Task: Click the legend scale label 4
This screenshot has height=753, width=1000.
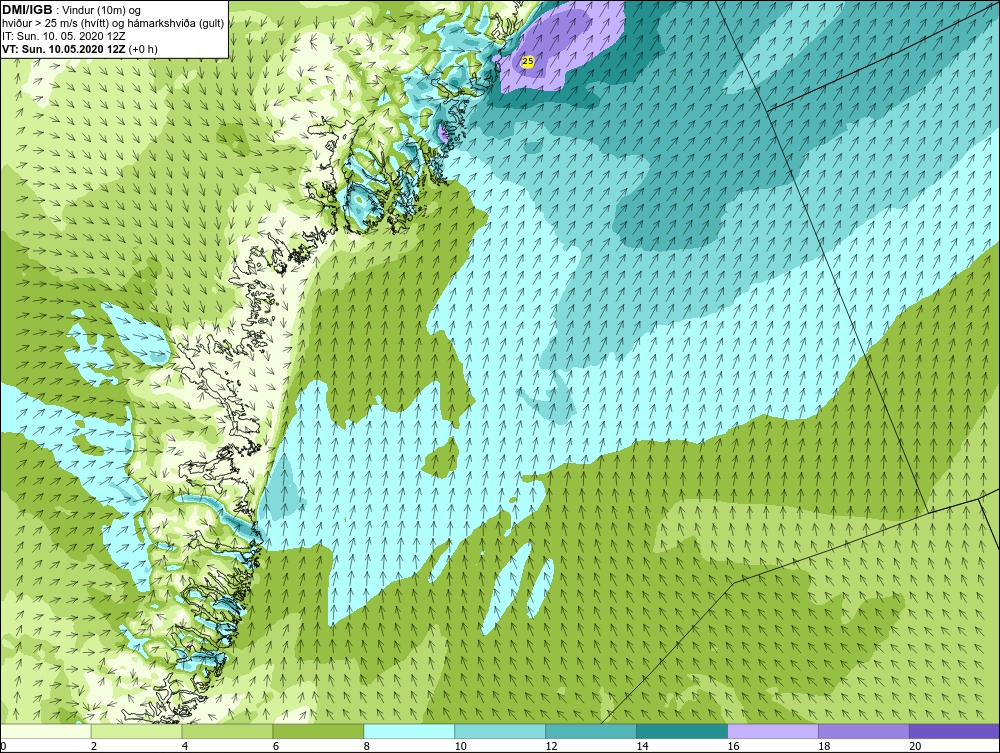Action: 185,746
